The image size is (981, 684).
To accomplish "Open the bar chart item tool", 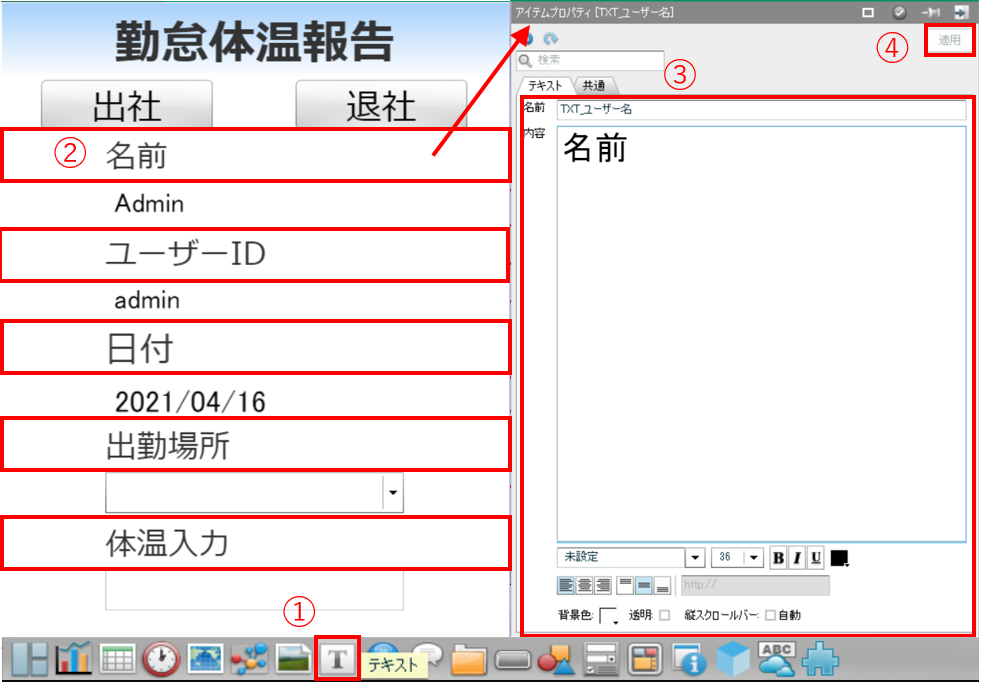I will click(x=72, y=659).
